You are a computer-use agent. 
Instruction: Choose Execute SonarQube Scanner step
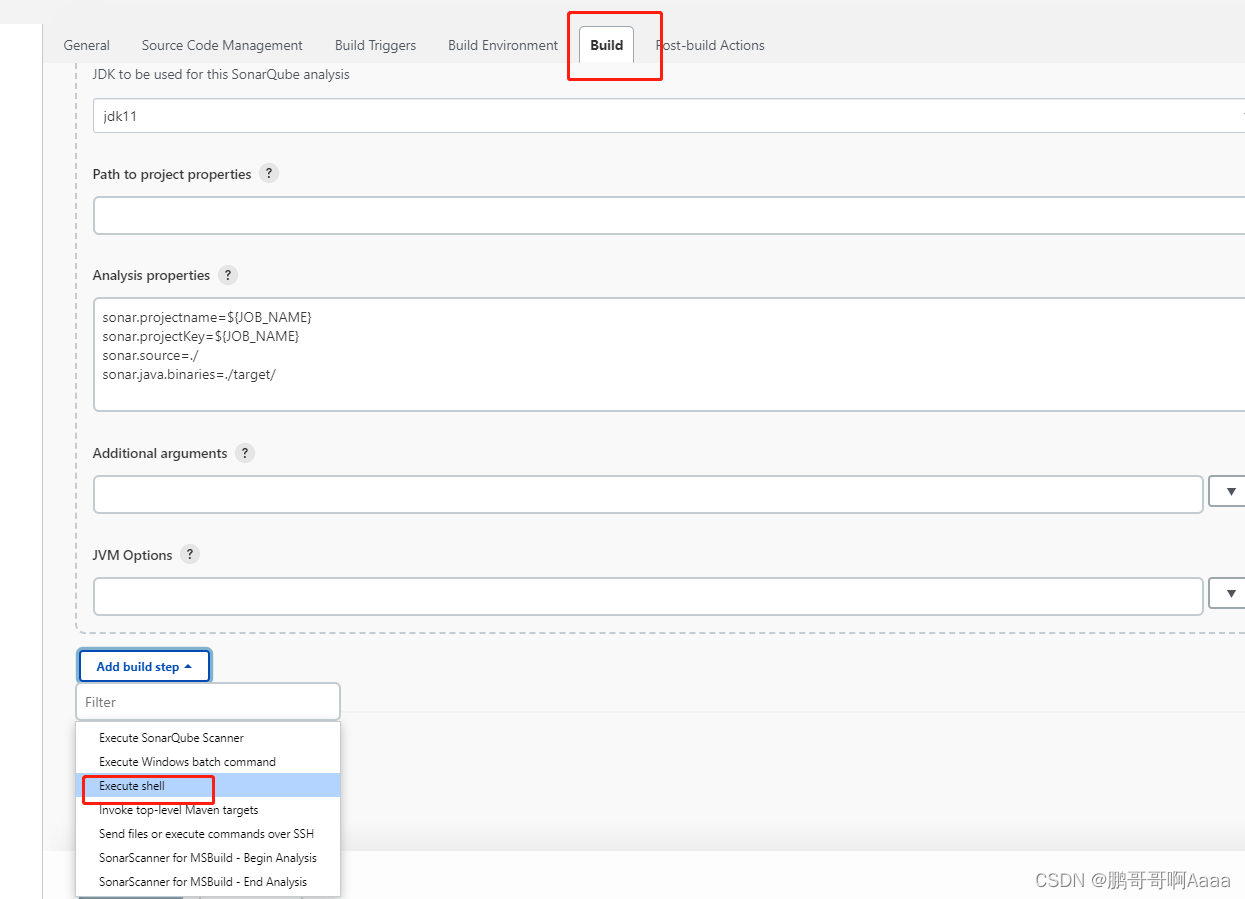208,738
